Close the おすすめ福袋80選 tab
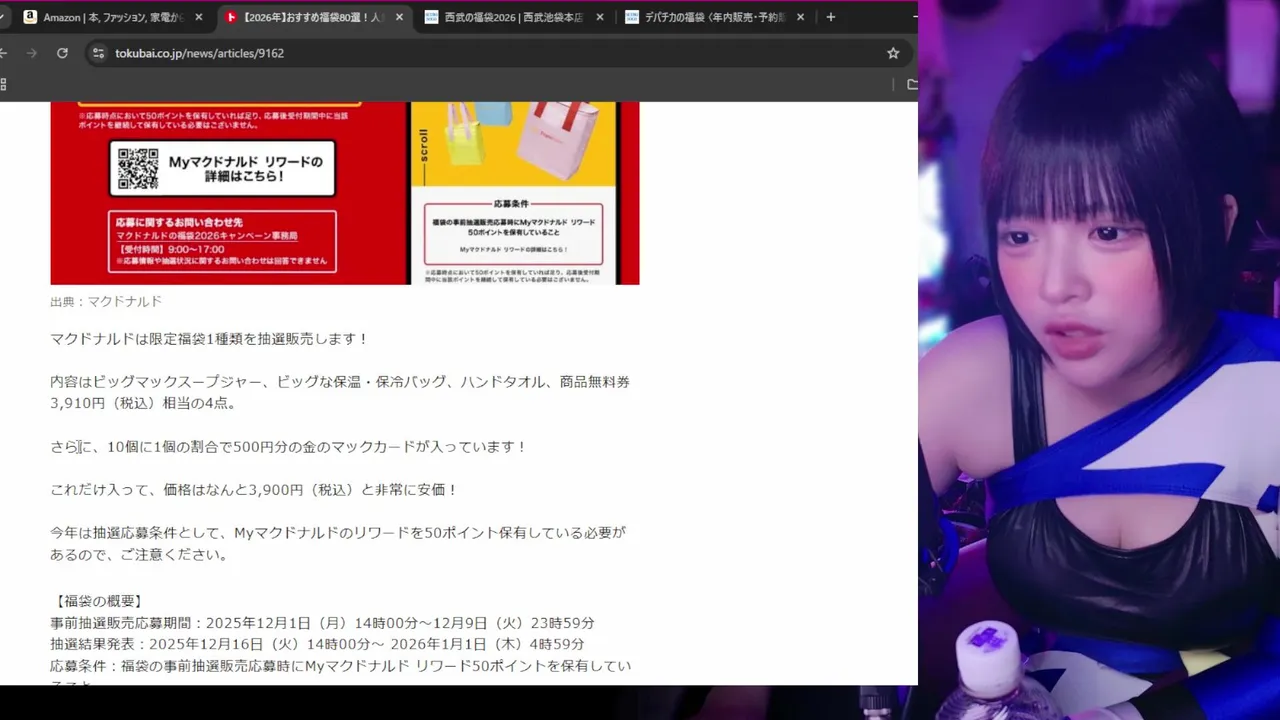 [400, 17]
